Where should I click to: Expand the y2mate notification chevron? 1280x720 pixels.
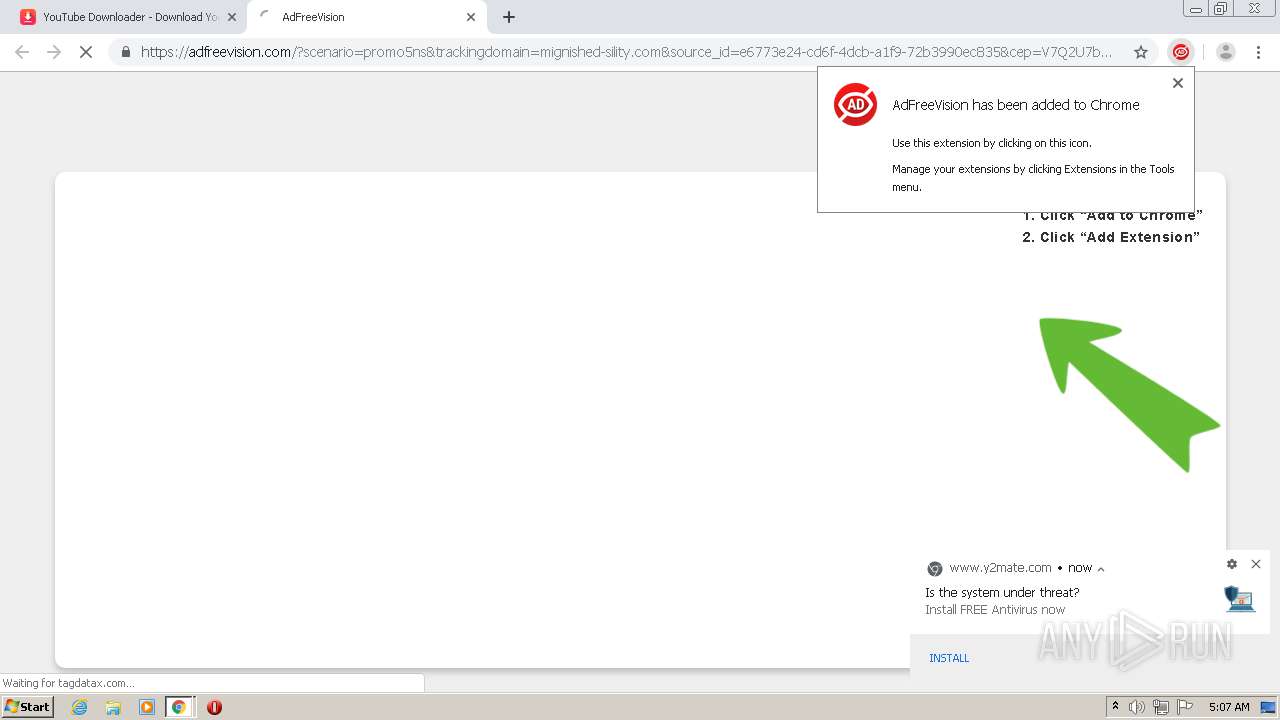(1101, 568)
